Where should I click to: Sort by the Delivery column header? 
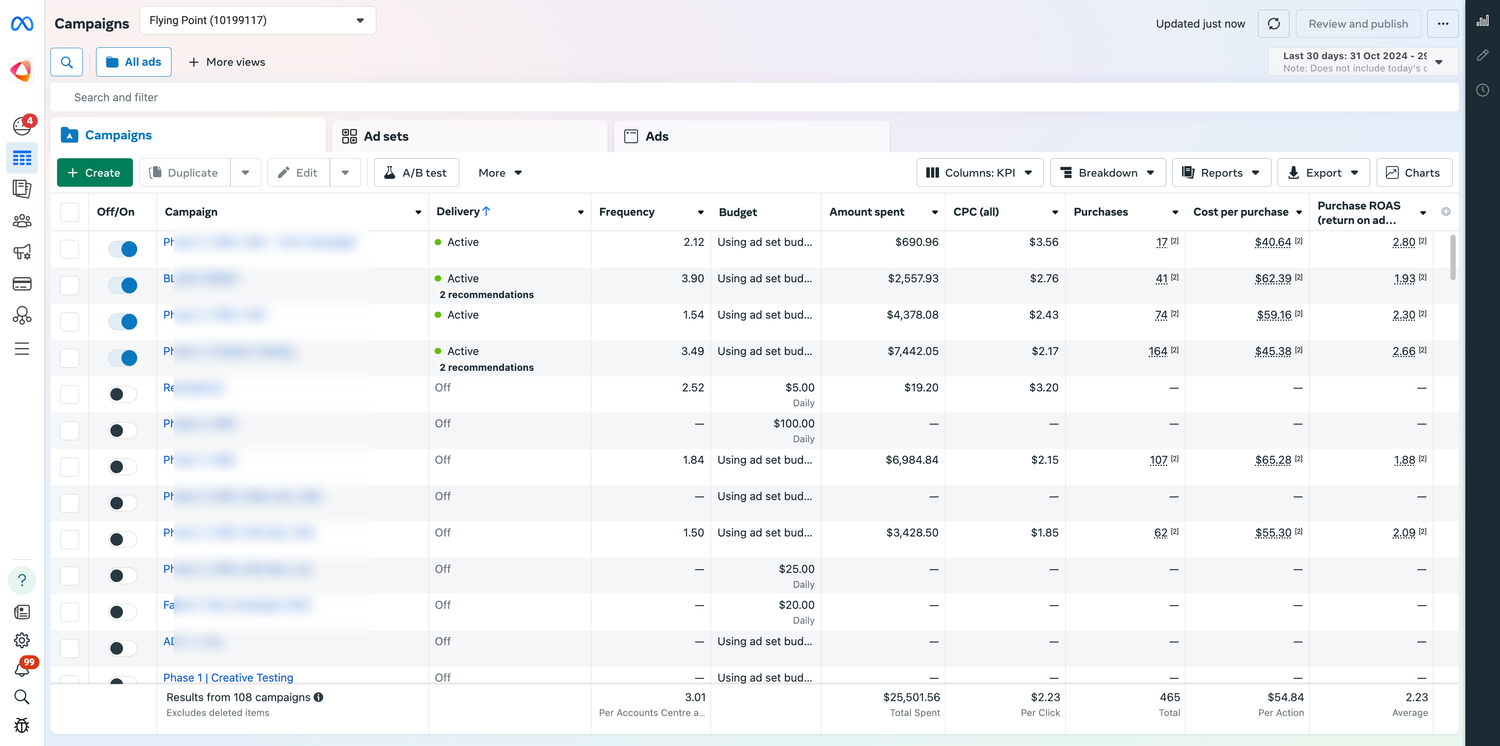[x=463, y=212]
